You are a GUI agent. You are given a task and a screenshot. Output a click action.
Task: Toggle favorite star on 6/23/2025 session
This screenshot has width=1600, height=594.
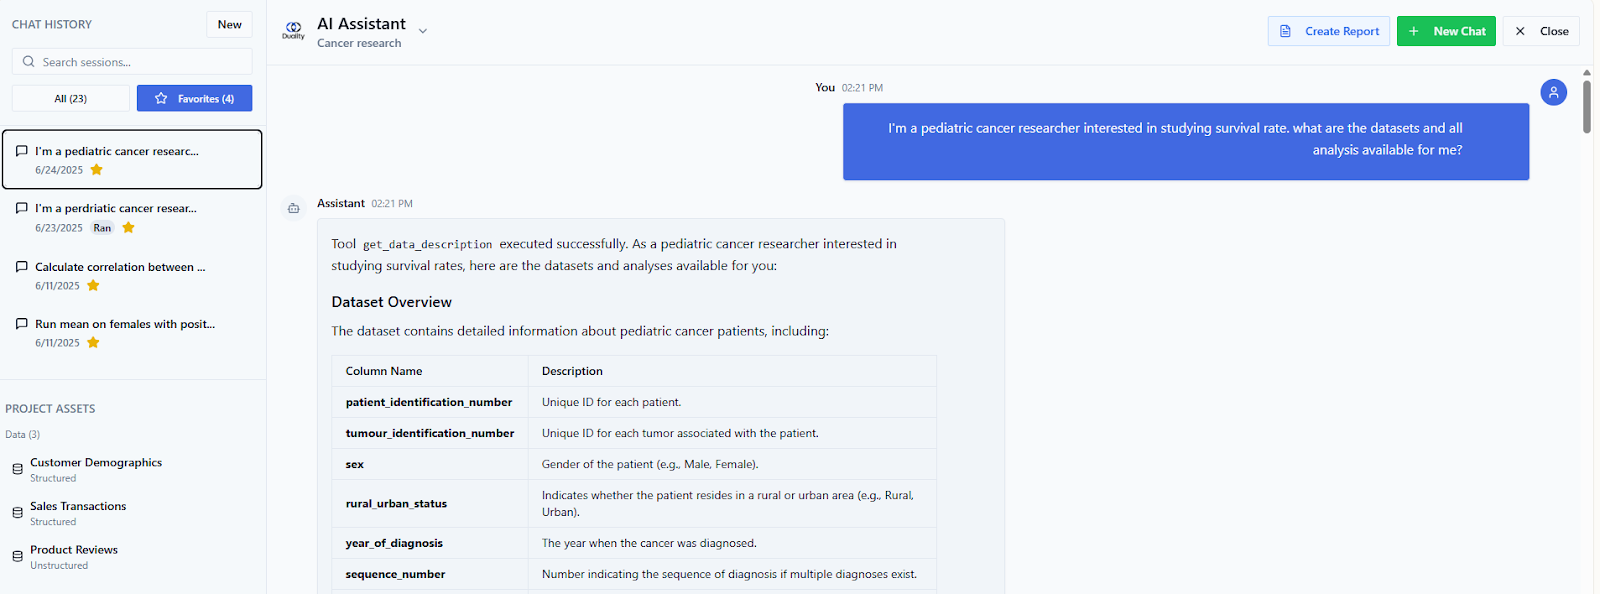[x=128, y=228]
